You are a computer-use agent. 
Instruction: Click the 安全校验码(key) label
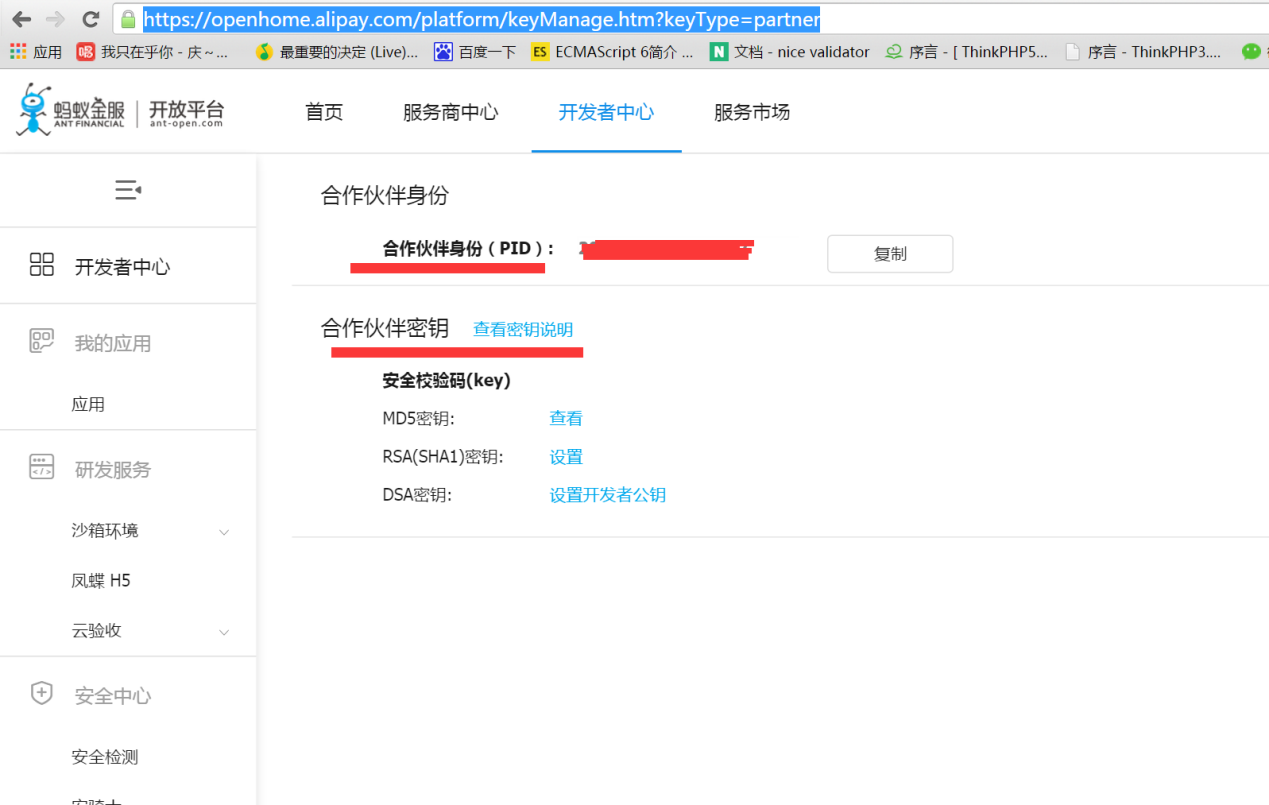coord(447,381)
